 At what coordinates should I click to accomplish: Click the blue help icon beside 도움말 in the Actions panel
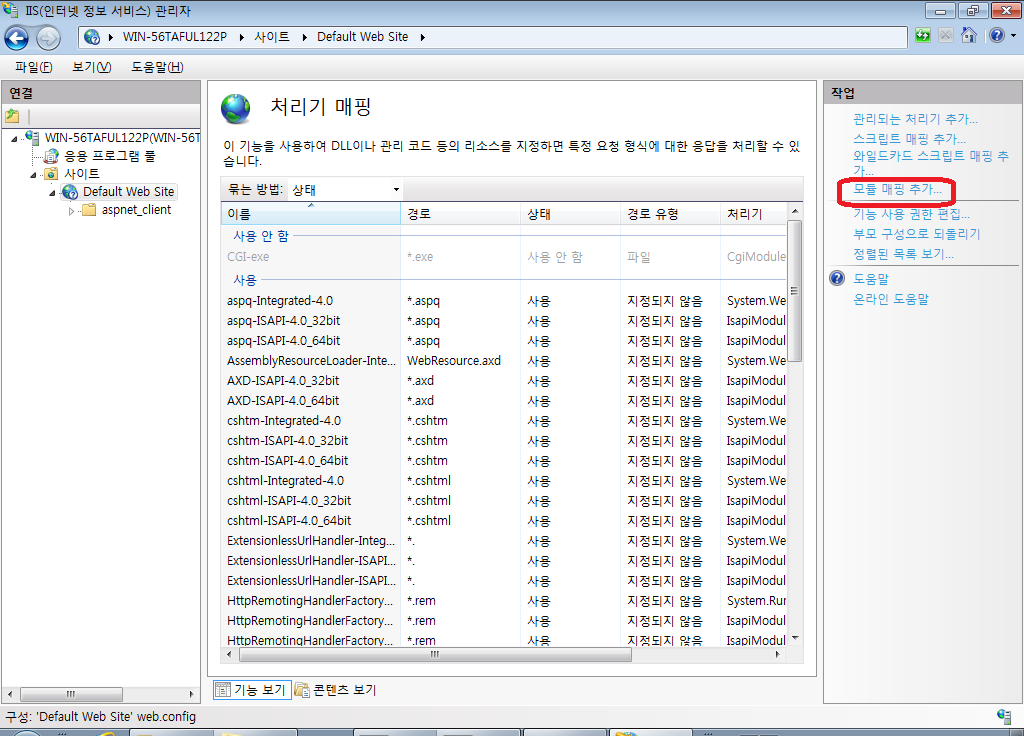point(836,278)
